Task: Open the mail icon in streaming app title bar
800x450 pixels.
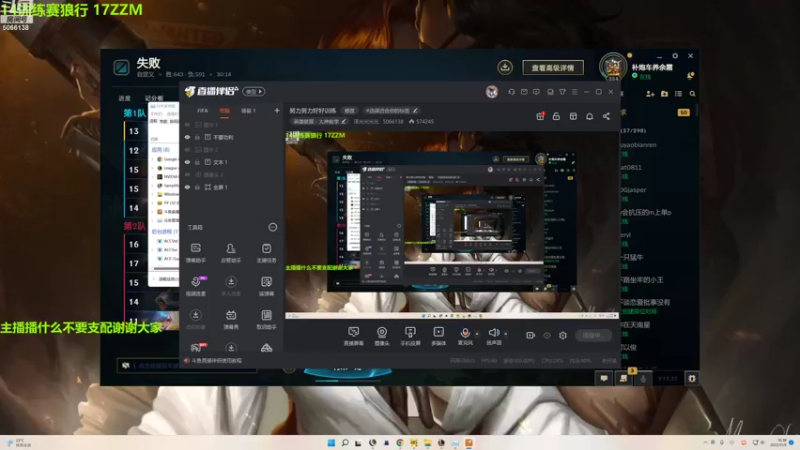Action: [524, 92]
